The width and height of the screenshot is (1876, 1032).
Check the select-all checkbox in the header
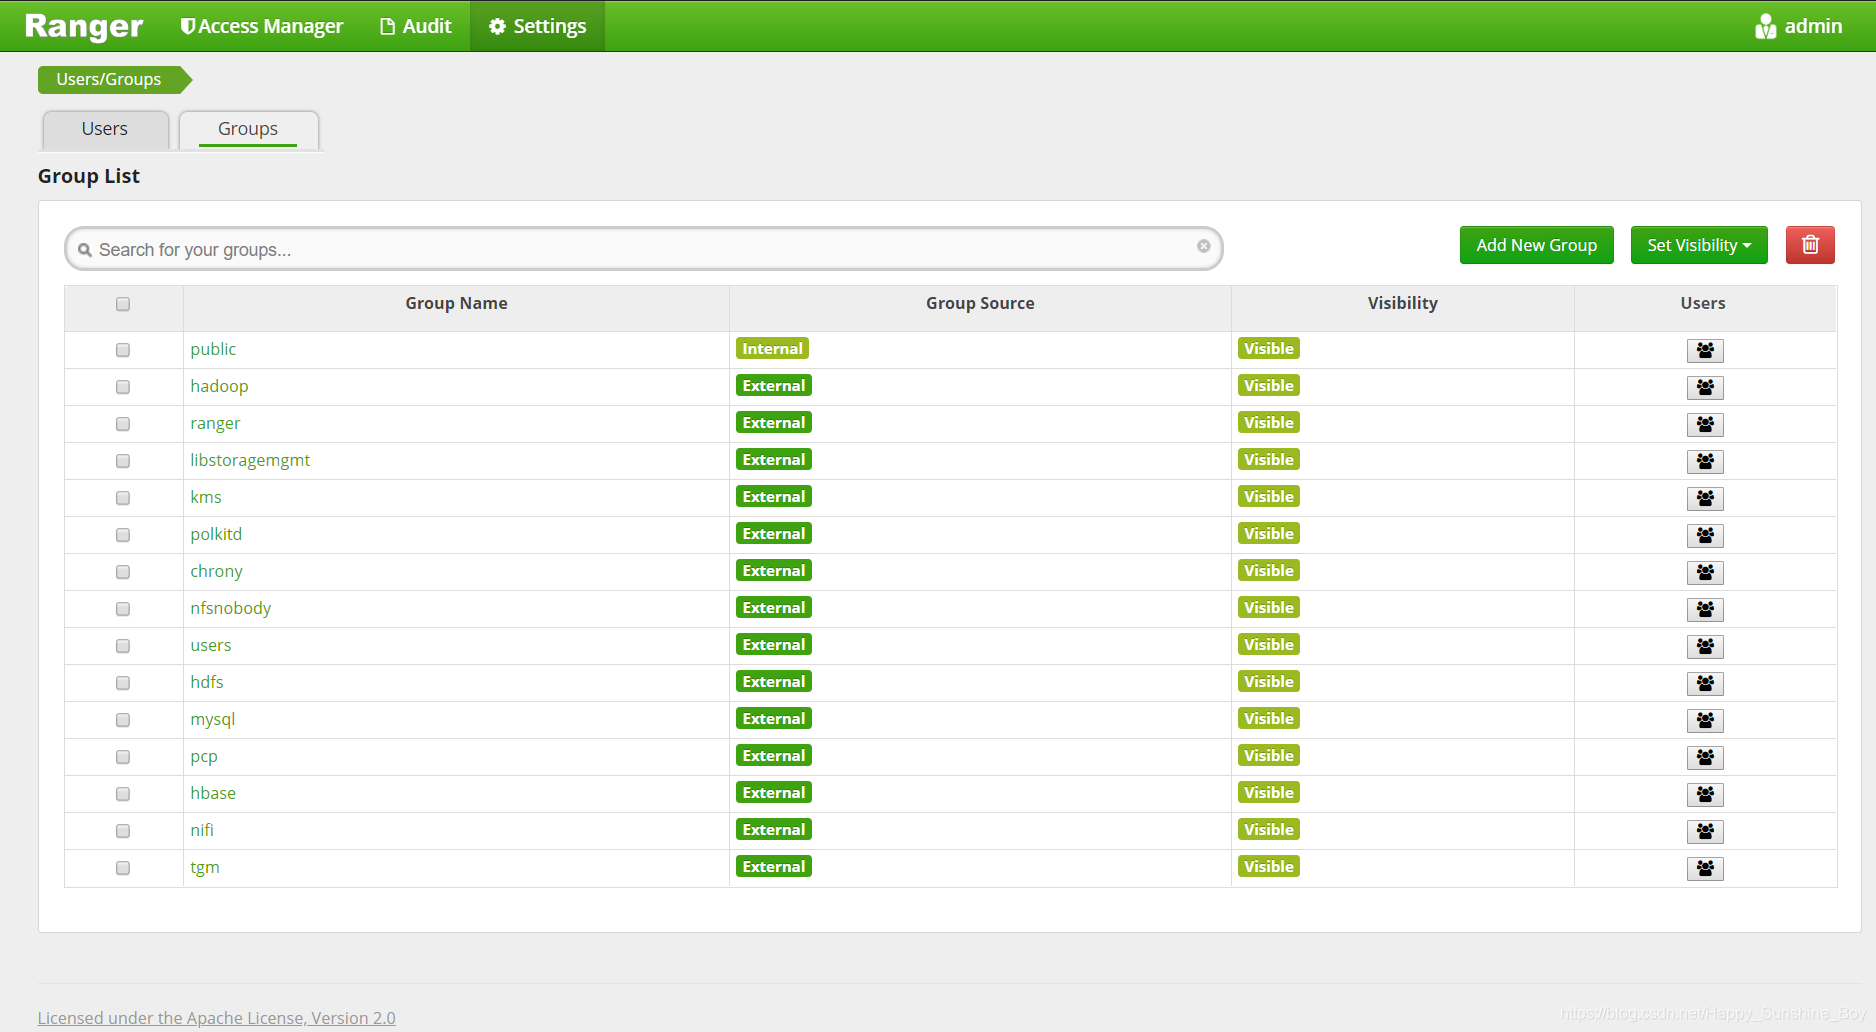coord(122,303)
